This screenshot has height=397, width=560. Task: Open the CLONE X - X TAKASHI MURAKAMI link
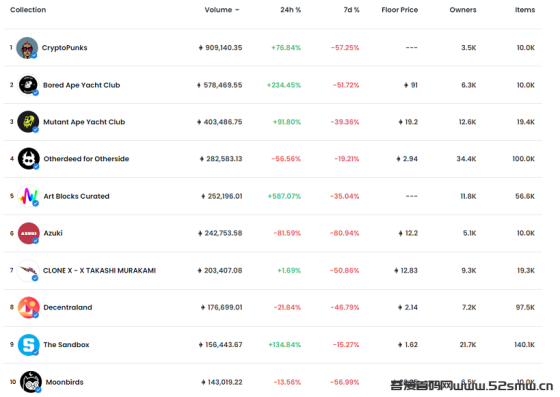(99, 270)
